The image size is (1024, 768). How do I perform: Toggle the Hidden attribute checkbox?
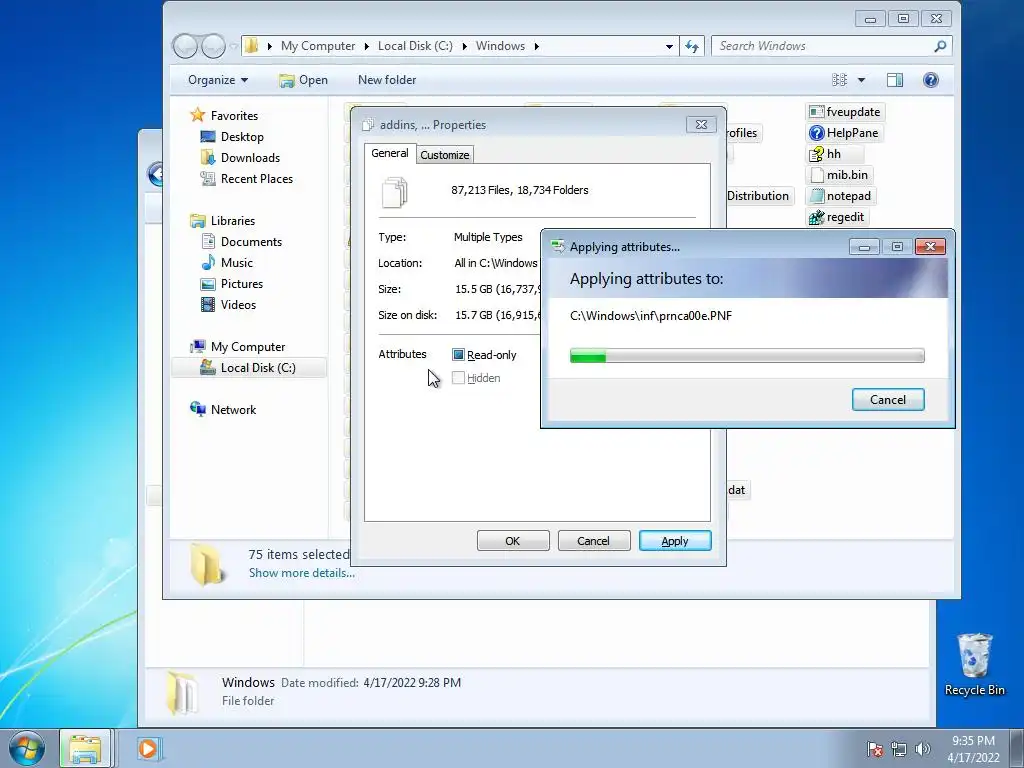(458, 377)
